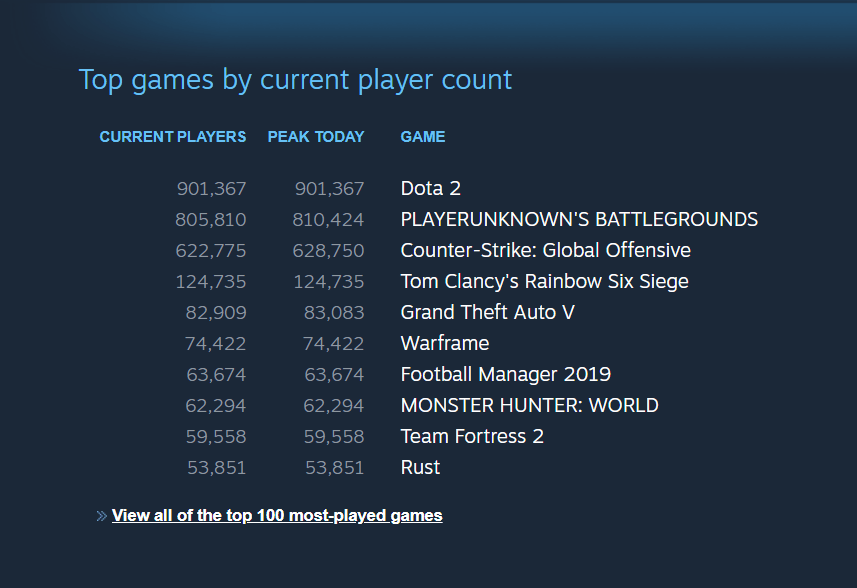Open the Warframe game entry
The image size is (857, 588).
[444, 343]
